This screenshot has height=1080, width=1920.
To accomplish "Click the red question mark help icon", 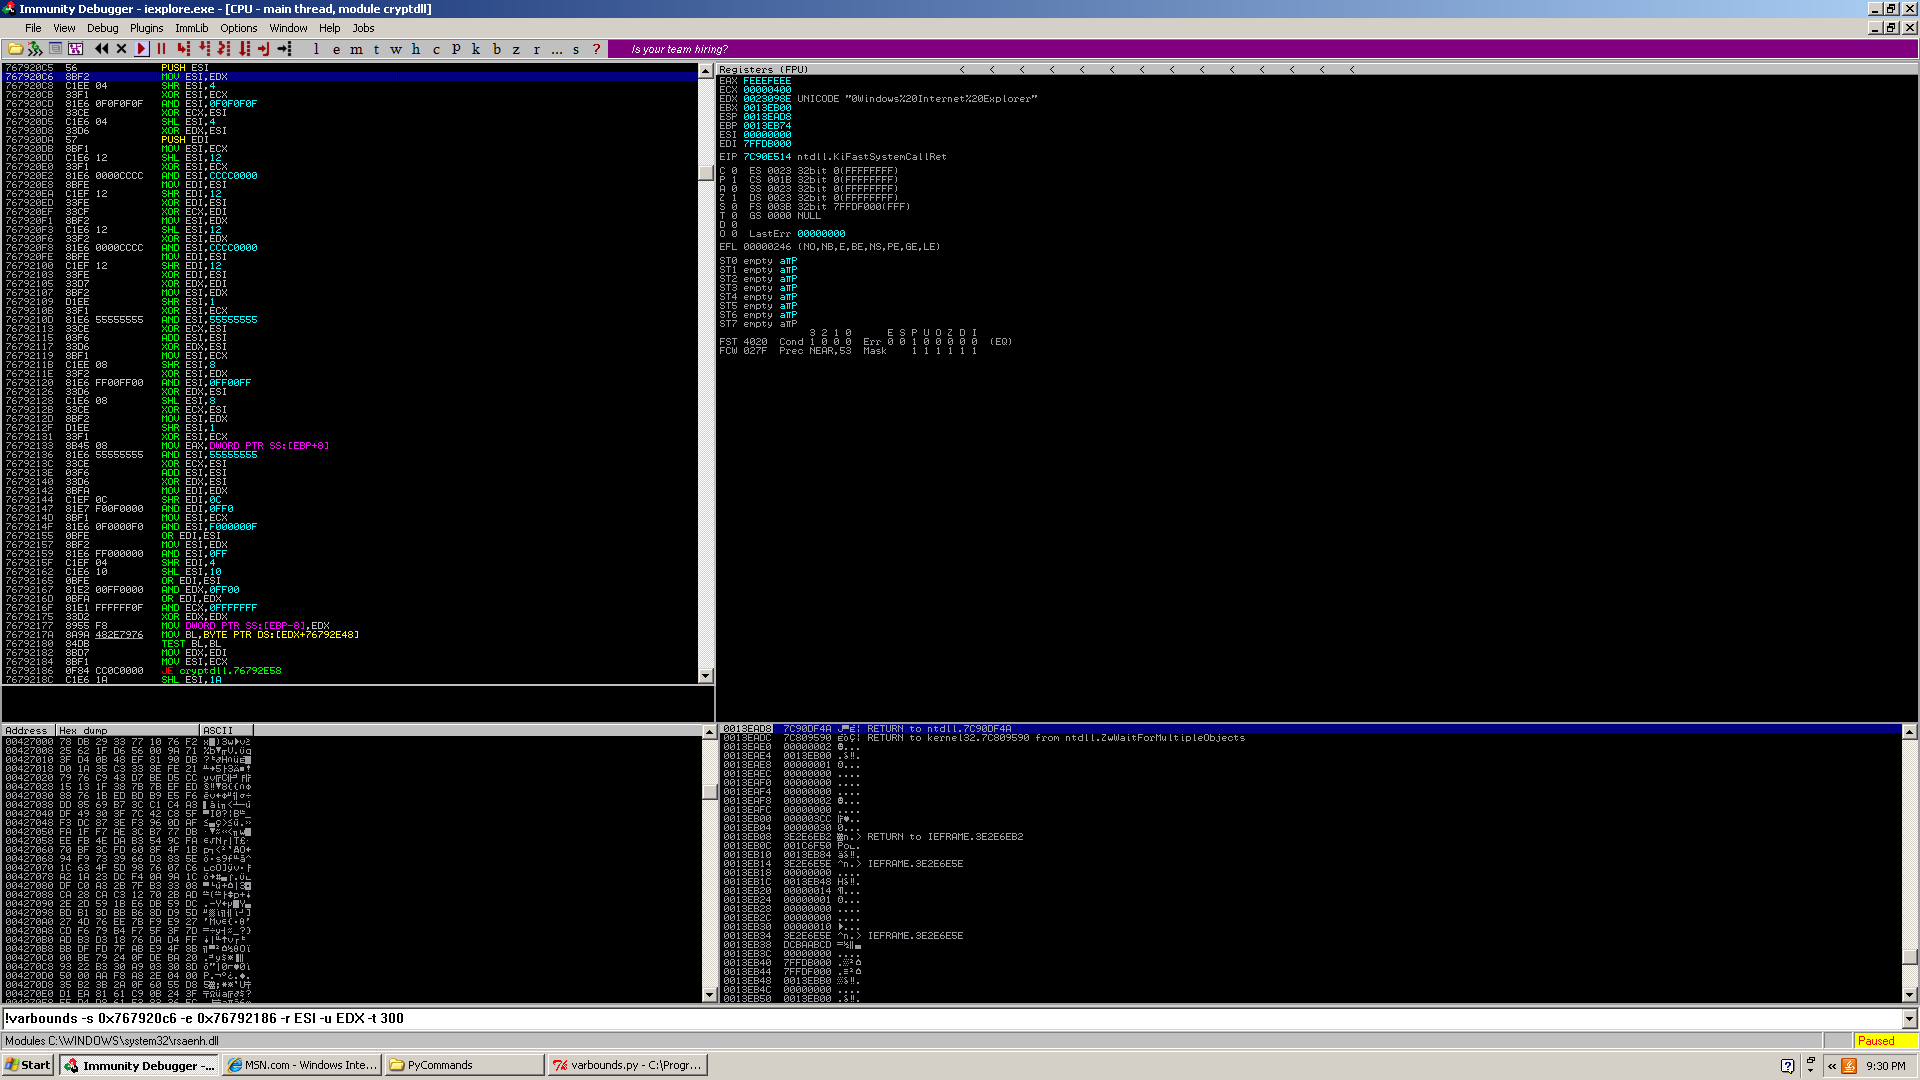I will [x=596, y=48].
